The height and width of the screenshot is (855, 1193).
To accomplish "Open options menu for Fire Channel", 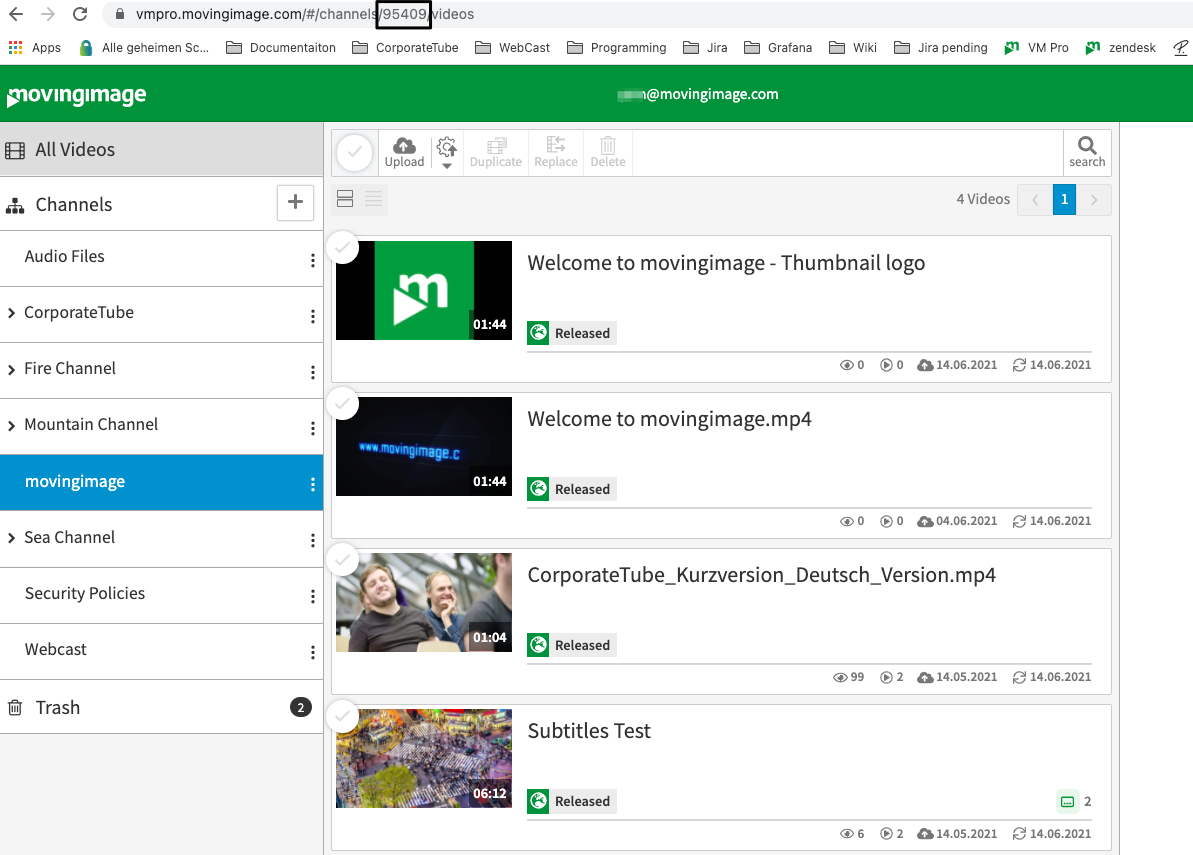I will click(313, 372).
